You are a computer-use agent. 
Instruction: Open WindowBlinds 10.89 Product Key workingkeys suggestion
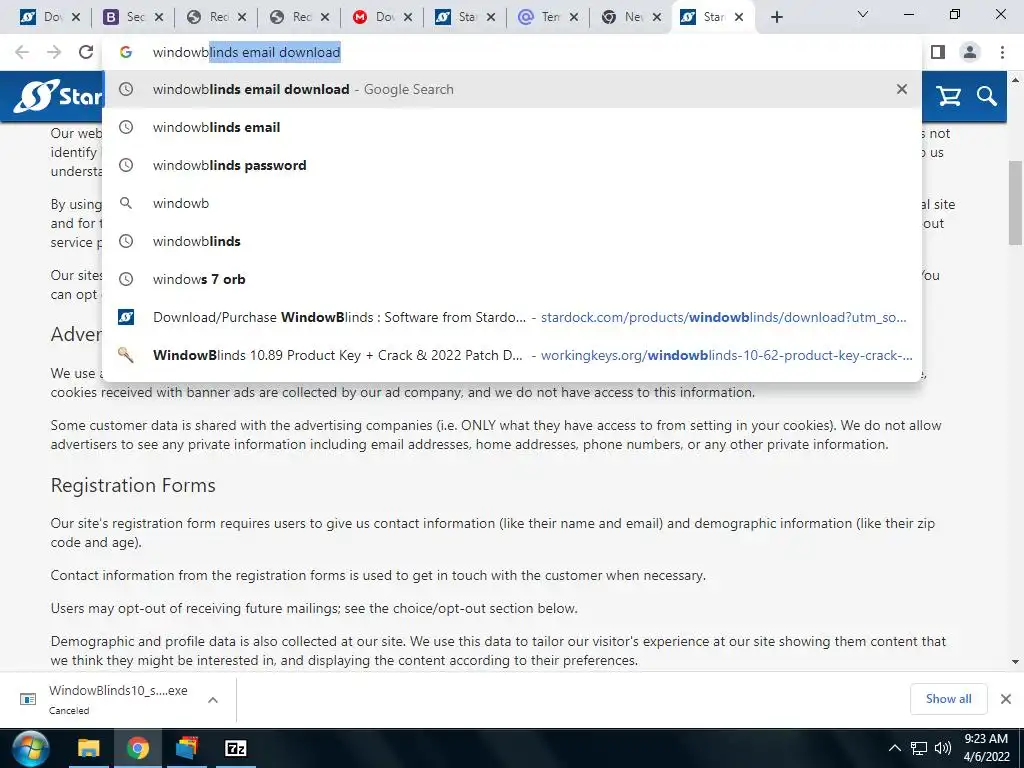[x=512, y=355]
